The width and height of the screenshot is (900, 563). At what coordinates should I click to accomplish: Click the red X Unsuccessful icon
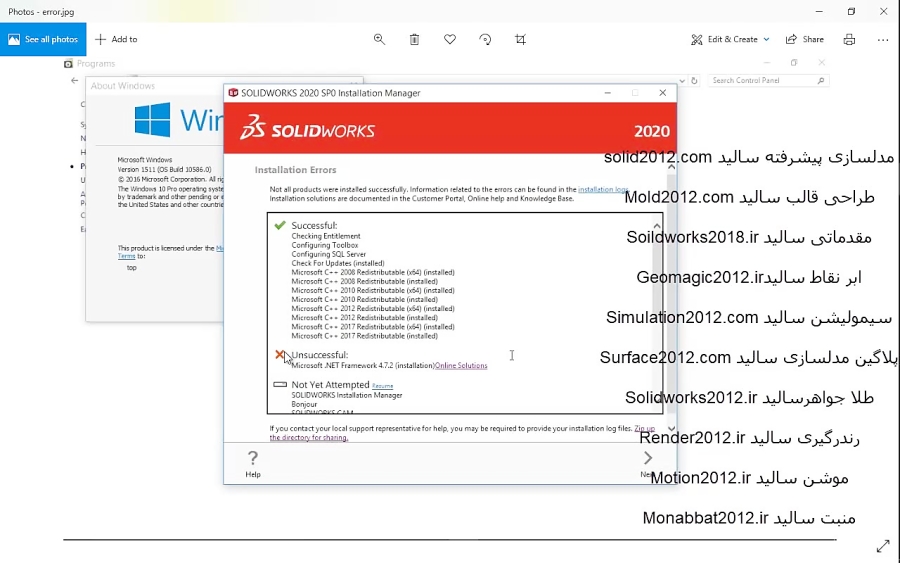[x=280, y=355]
